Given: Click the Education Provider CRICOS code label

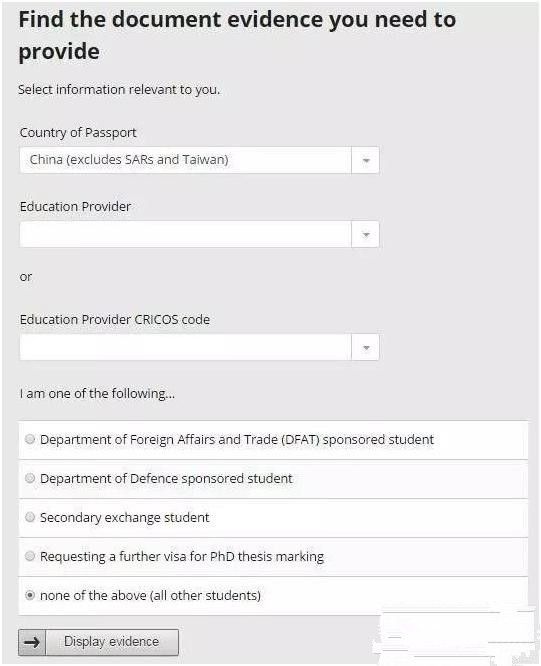Looking at the screenshot, I should click(x=115, y=319).
